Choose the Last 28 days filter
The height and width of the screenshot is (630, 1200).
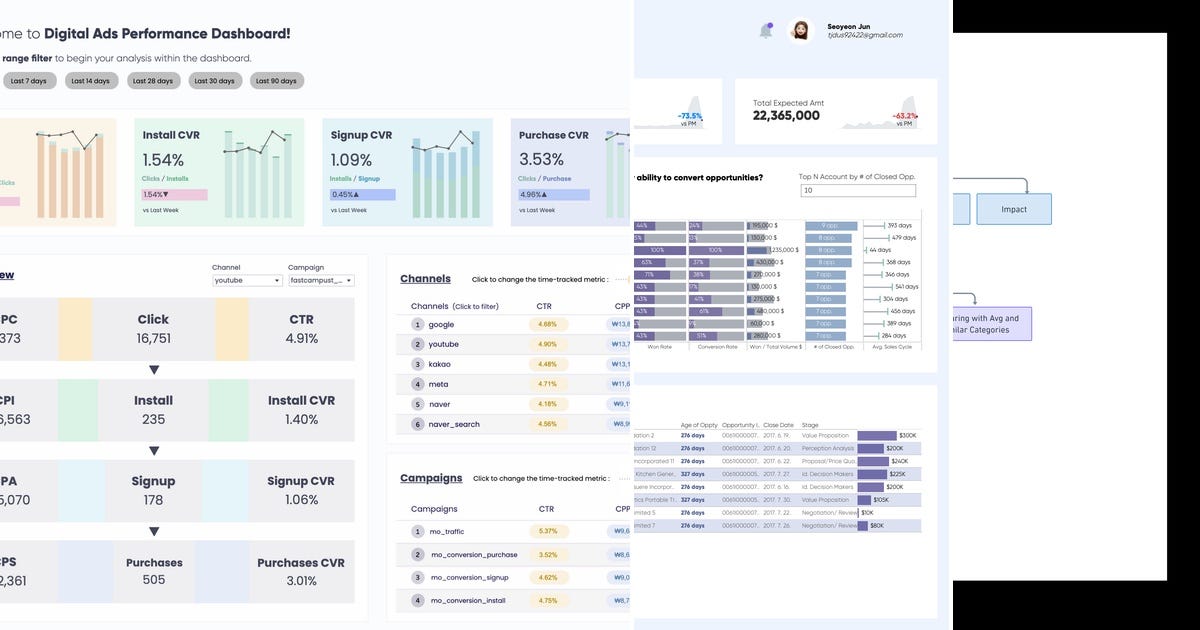(x=152, y=81)
